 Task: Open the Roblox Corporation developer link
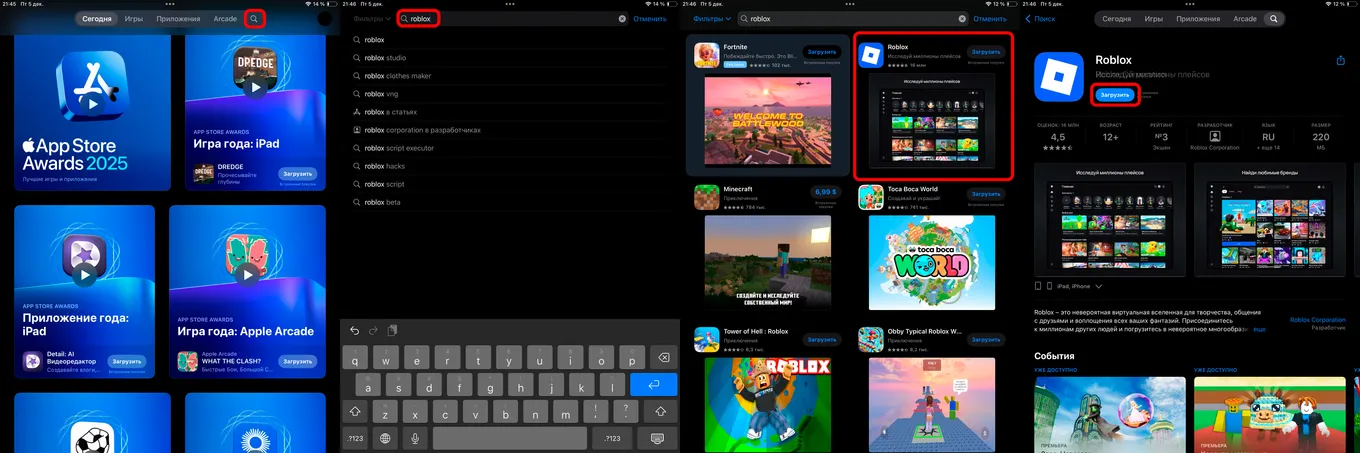pyautogui.click(x=1317, y=320)
